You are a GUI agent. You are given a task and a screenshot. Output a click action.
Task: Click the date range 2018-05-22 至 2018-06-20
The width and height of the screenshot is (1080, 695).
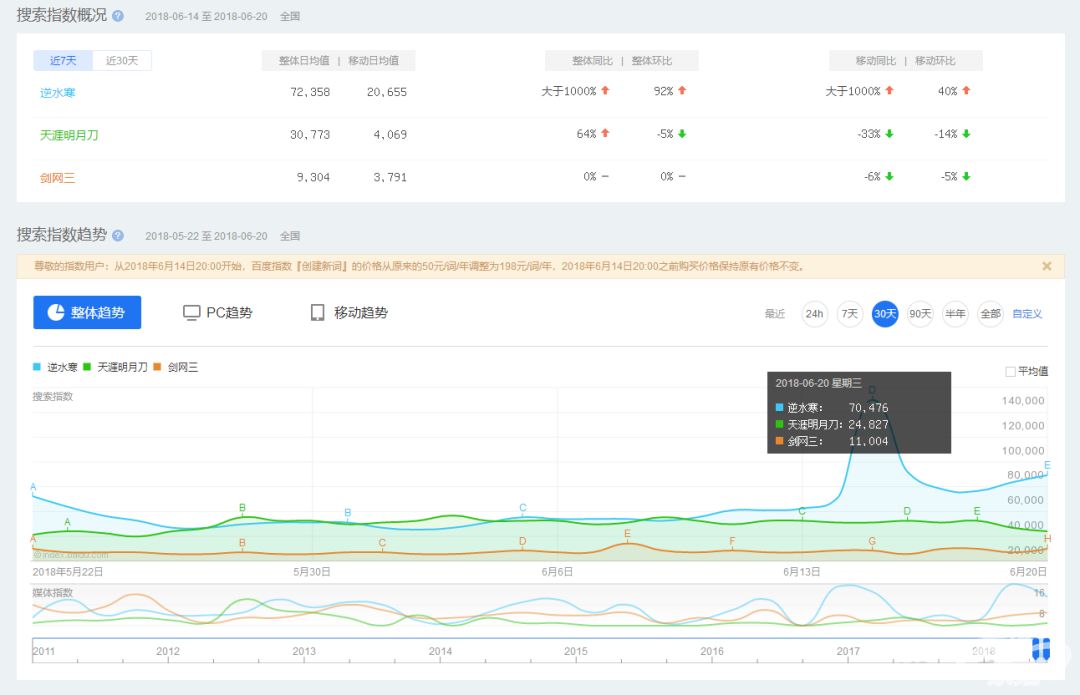click(206, 236)
